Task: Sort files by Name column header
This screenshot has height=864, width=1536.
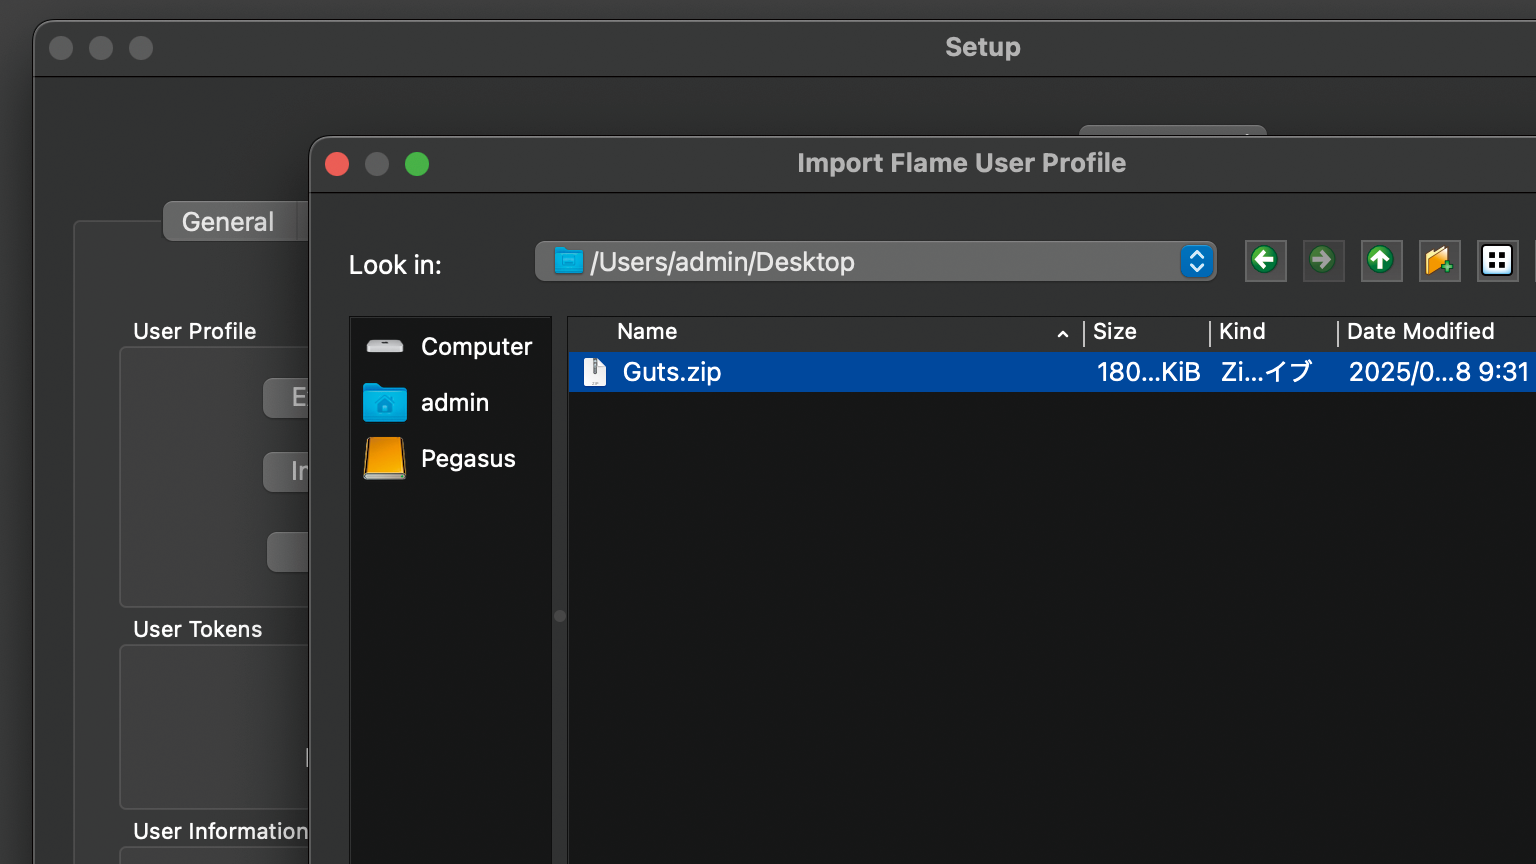Action: click(647, 332)
